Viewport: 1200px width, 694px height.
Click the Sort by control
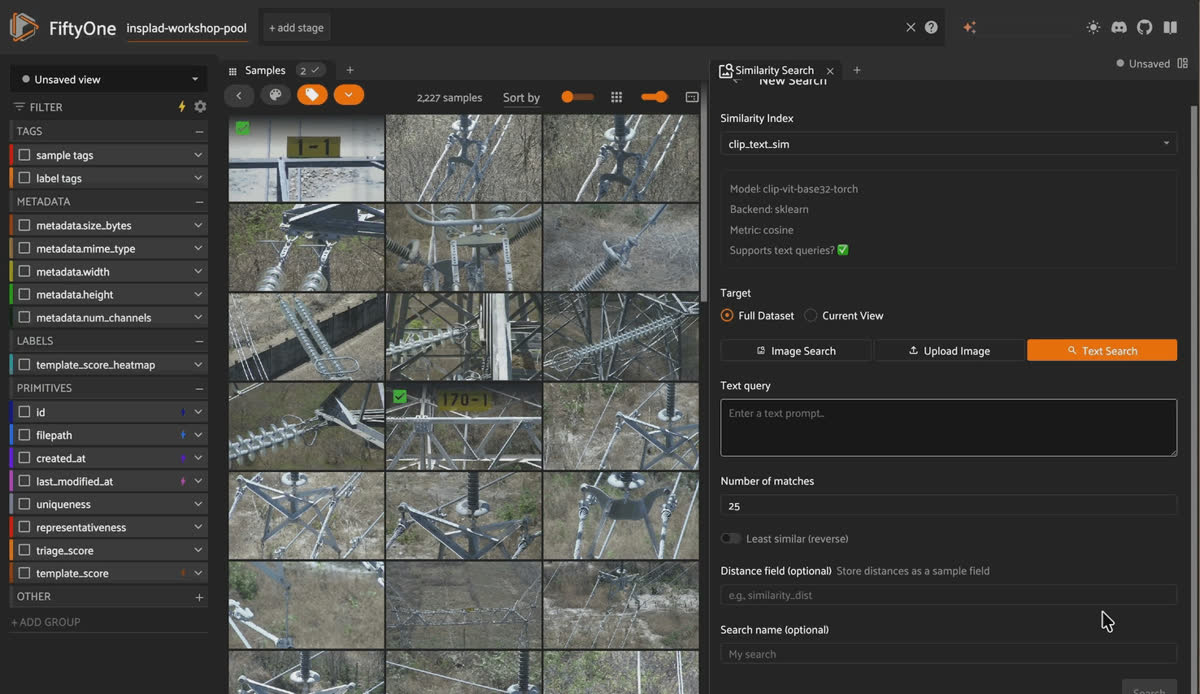point(521,97)
